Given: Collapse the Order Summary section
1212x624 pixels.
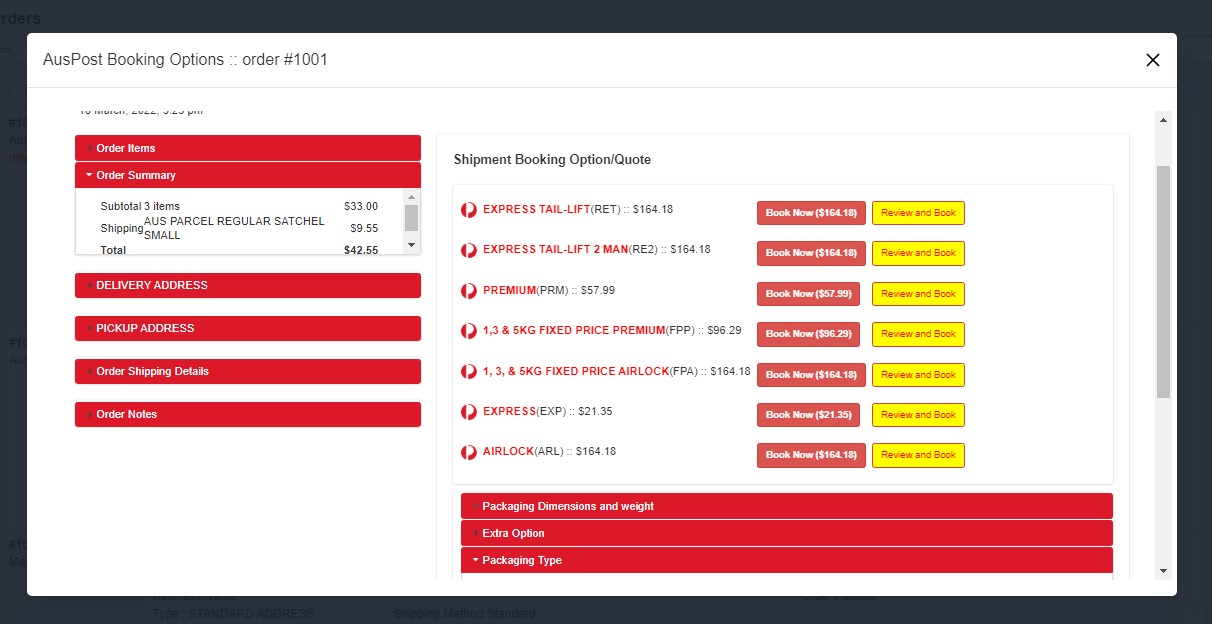Looking at the screenshot, I should (x=248, y=175).
